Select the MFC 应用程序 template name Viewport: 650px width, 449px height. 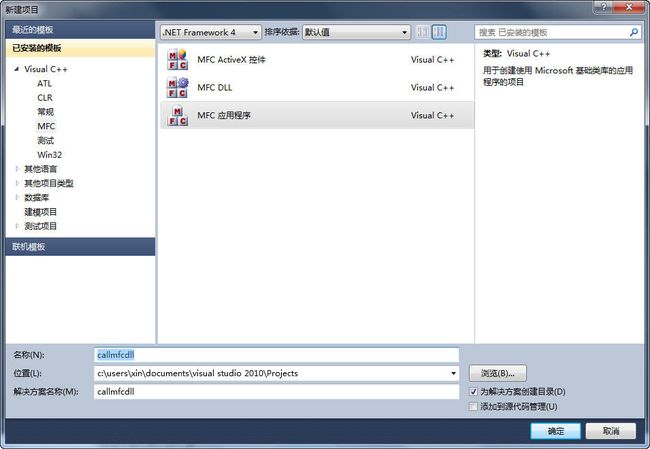(224, 115)
